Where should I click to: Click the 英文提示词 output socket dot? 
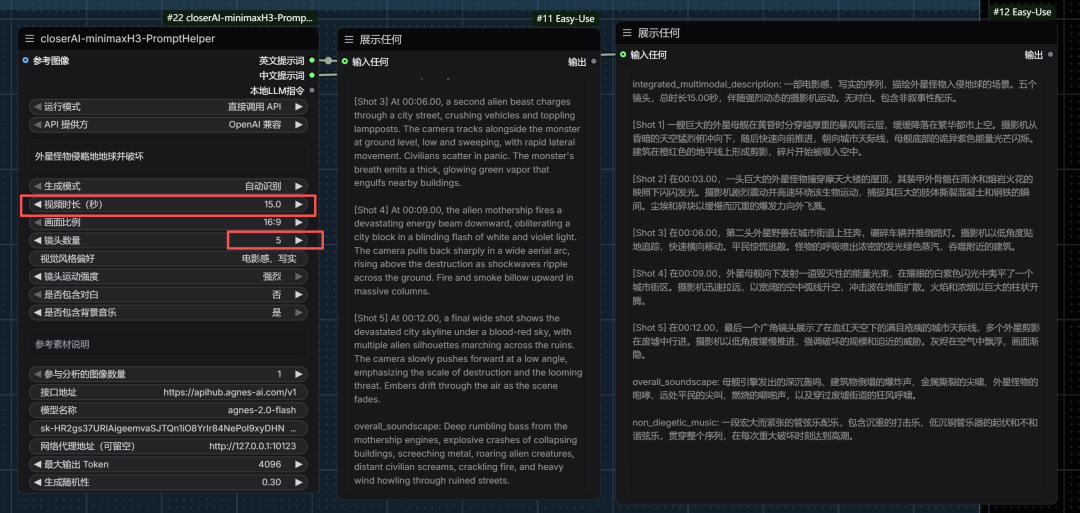312,61
